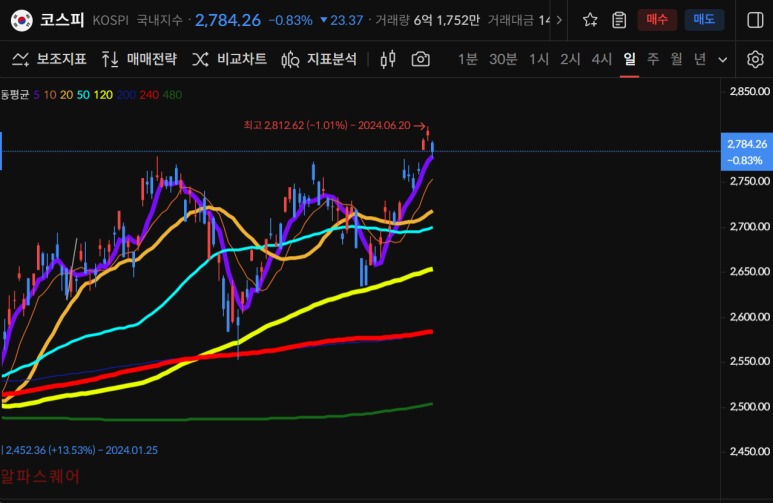Click the 국내지수 category label

[159, 20]
